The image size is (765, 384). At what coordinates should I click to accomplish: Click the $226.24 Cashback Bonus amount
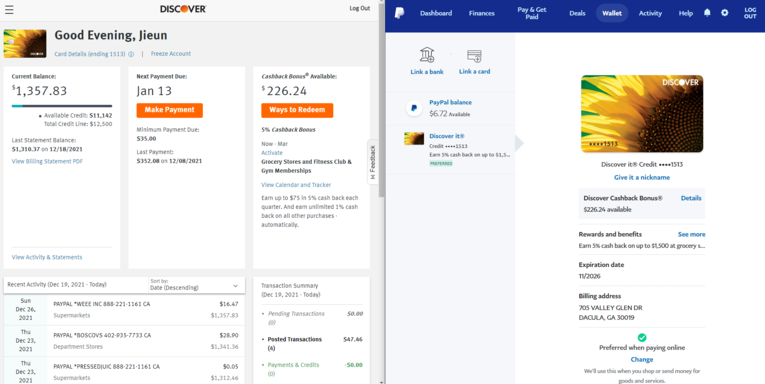tap(284, 91)
